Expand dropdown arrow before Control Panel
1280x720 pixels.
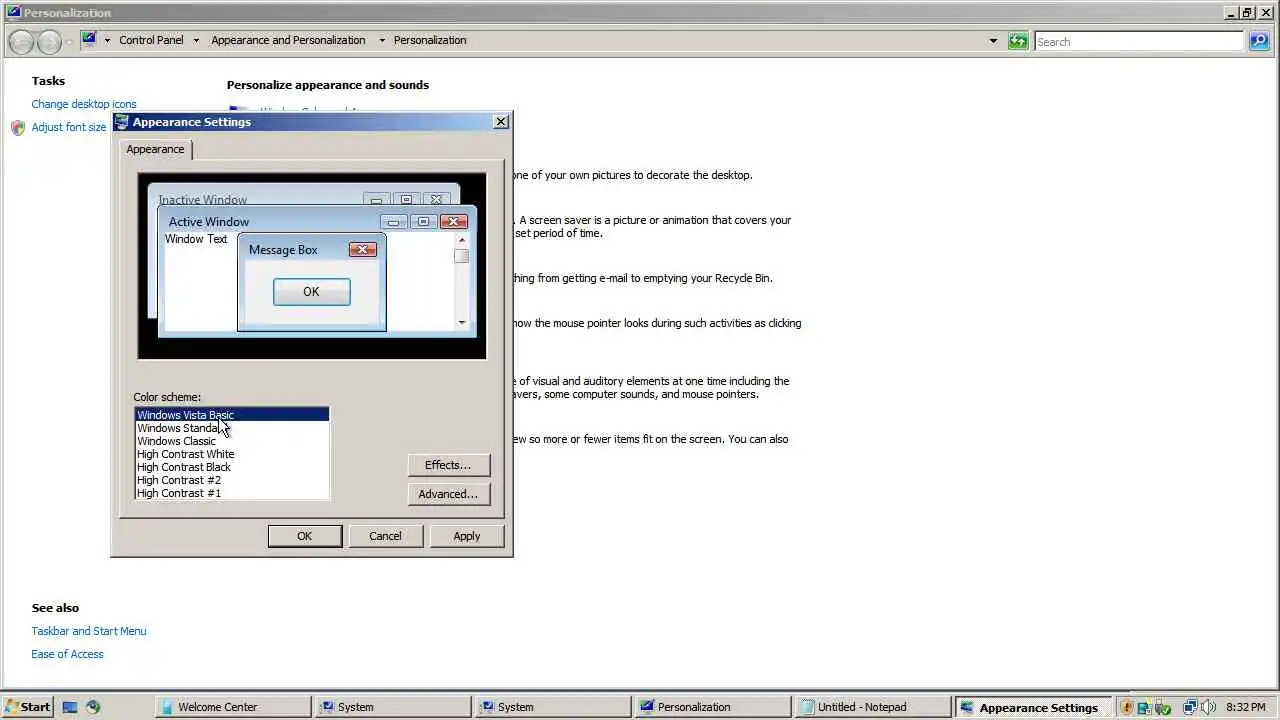pyautogui.click(x=107, y=41)
